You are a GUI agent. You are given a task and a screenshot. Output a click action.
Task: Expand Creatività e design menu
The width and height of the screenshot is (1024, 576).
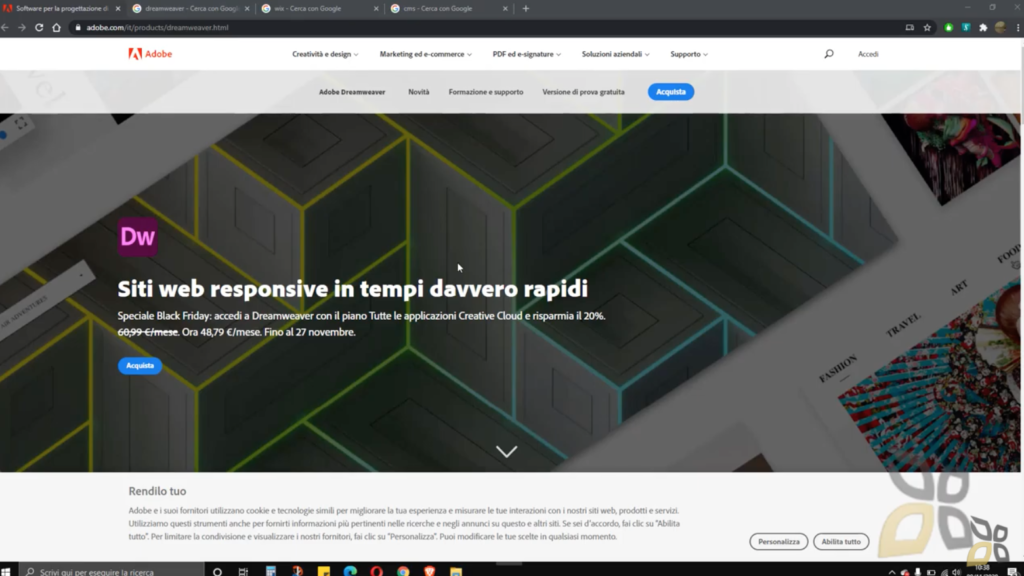[x=325, y=54]
